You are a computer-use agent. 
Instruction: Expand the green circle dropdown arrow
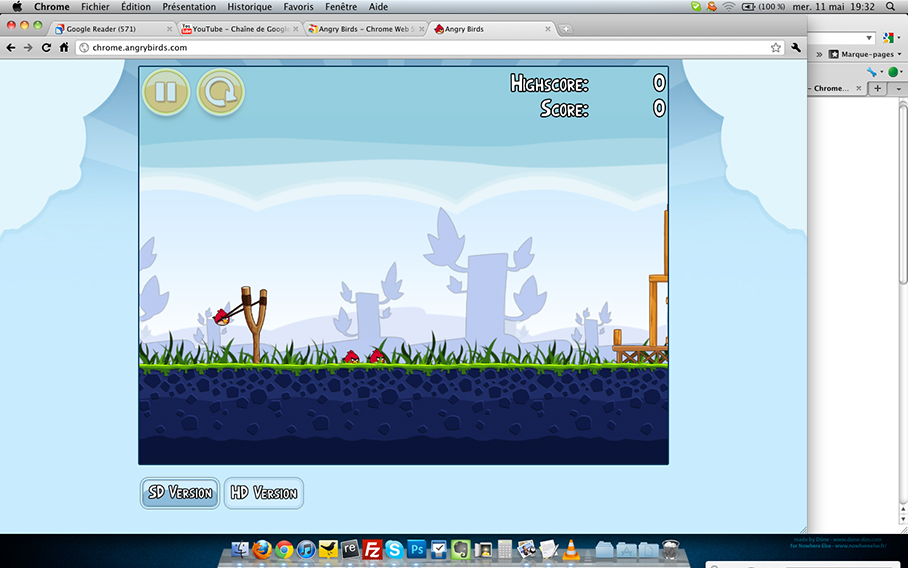pos(899,72)
